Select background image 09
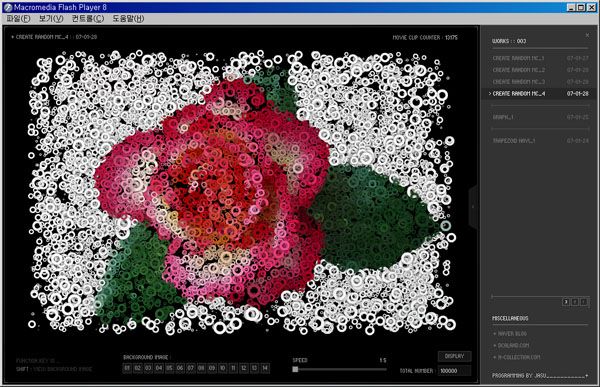 tap(212, 368)
